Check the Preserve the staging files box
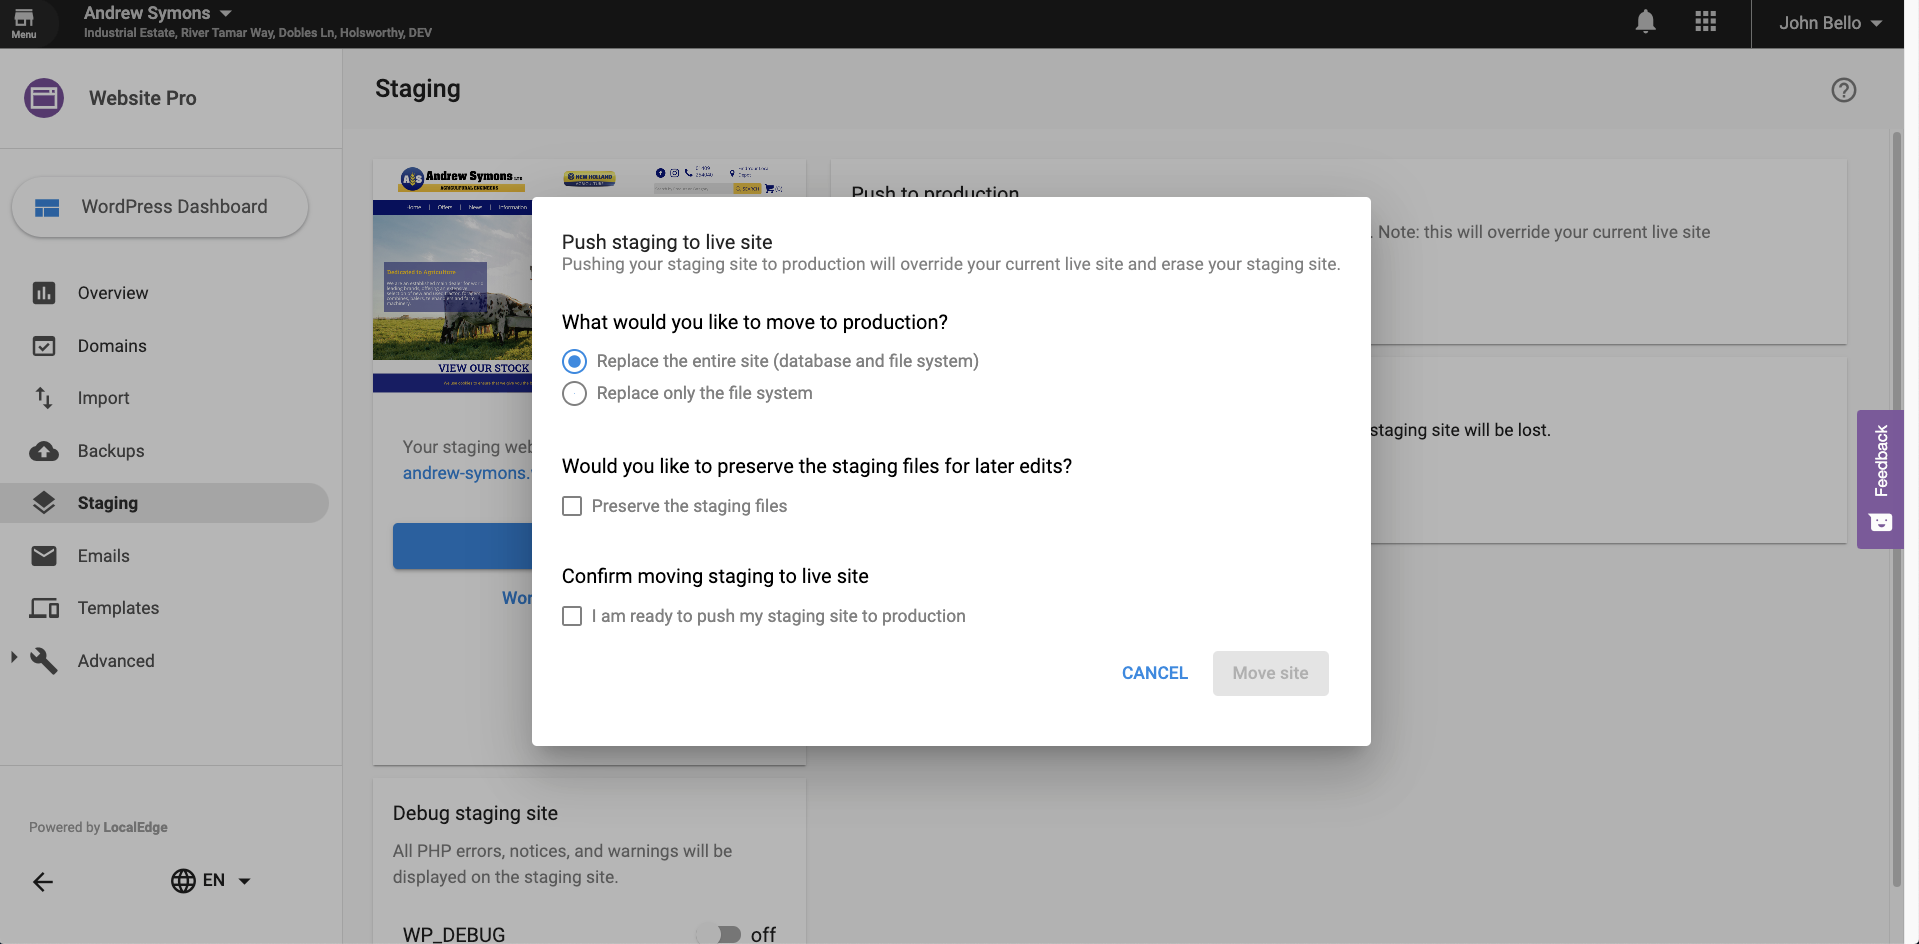The image size is (1919, 944). [571, 506]
